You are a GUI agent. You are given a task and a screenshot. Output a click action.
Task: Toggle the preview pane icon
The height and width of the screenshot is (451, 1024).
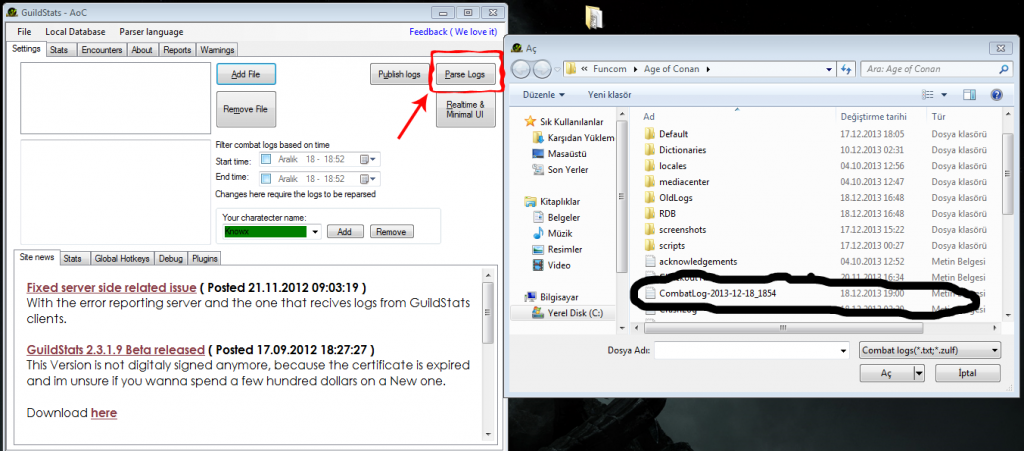pyautogui.click(x=968, y=95)
